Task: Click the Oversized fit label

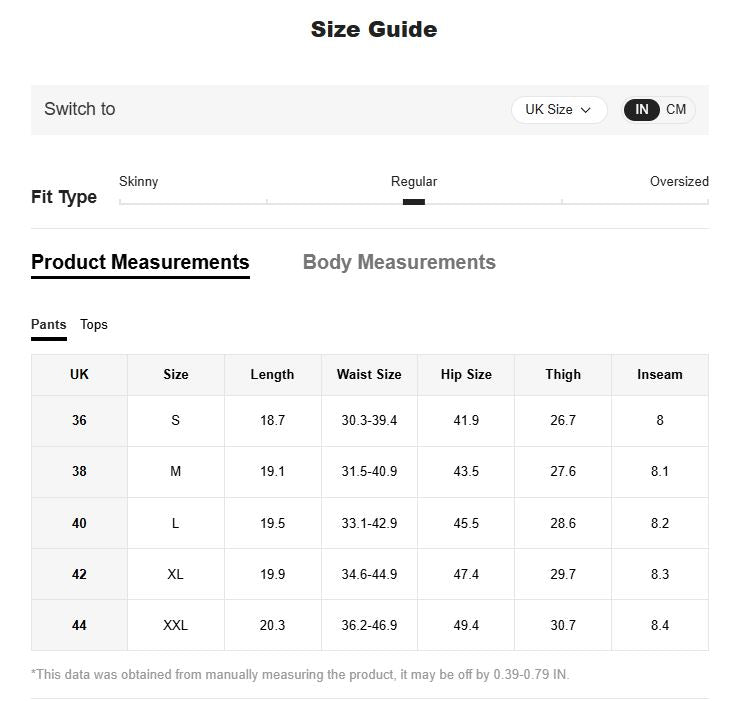Action: [679, 181]
